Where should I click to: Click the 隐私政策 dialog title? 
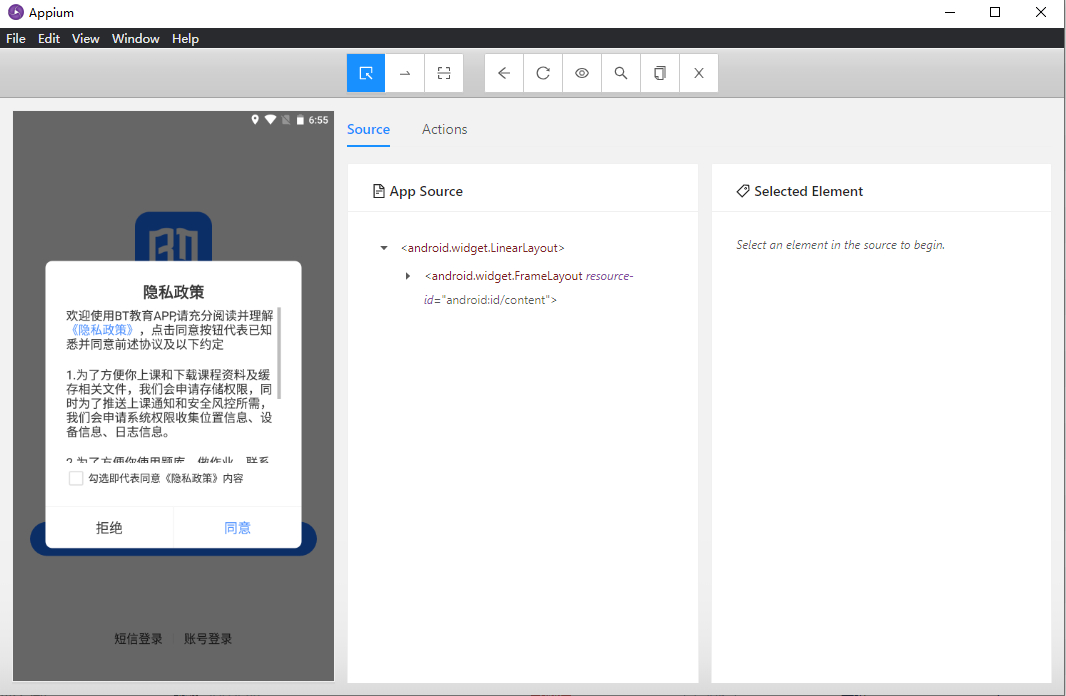(173, 292)
